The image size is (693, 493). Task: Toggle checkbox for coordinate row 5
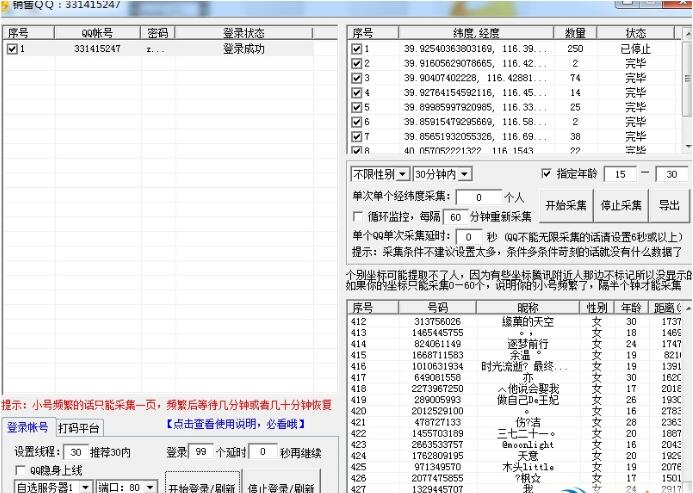point(357,107)
